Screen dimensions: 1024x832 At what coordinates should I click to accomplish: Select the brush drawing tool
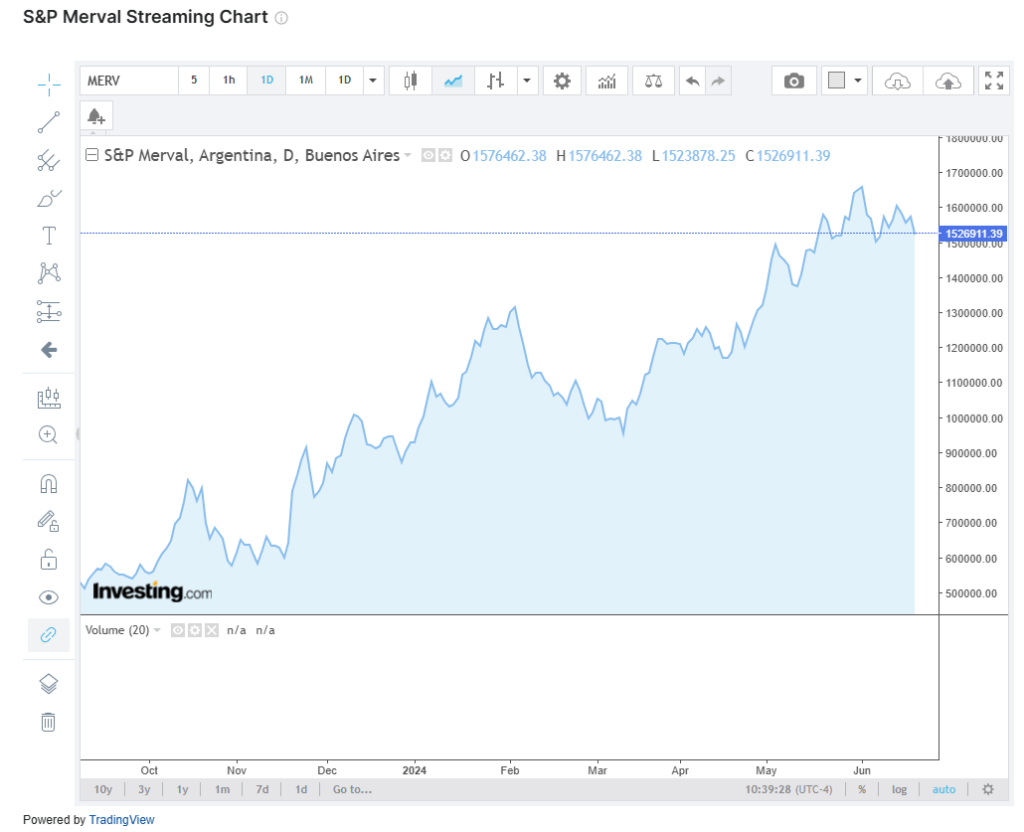coord(49,198)
